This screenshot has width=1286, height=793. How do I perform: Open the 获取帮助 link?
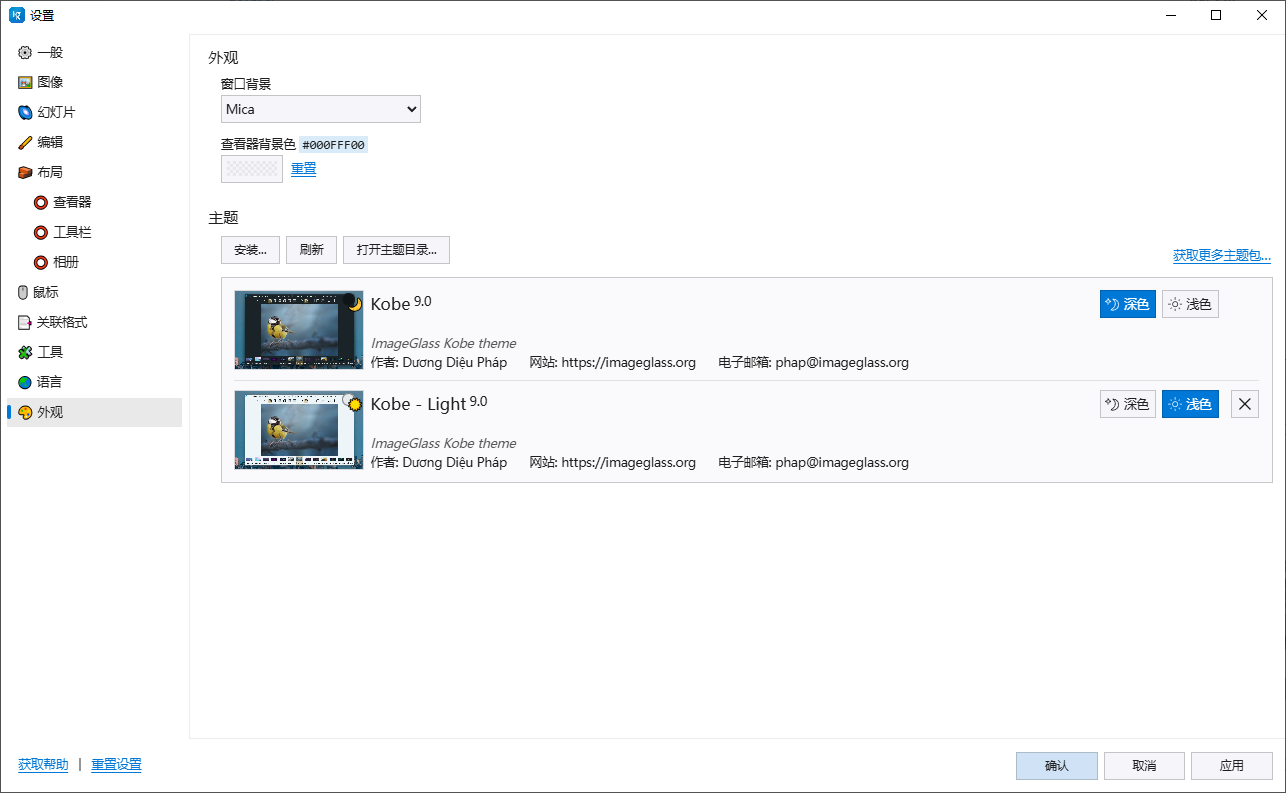click(x=43, y=764)
